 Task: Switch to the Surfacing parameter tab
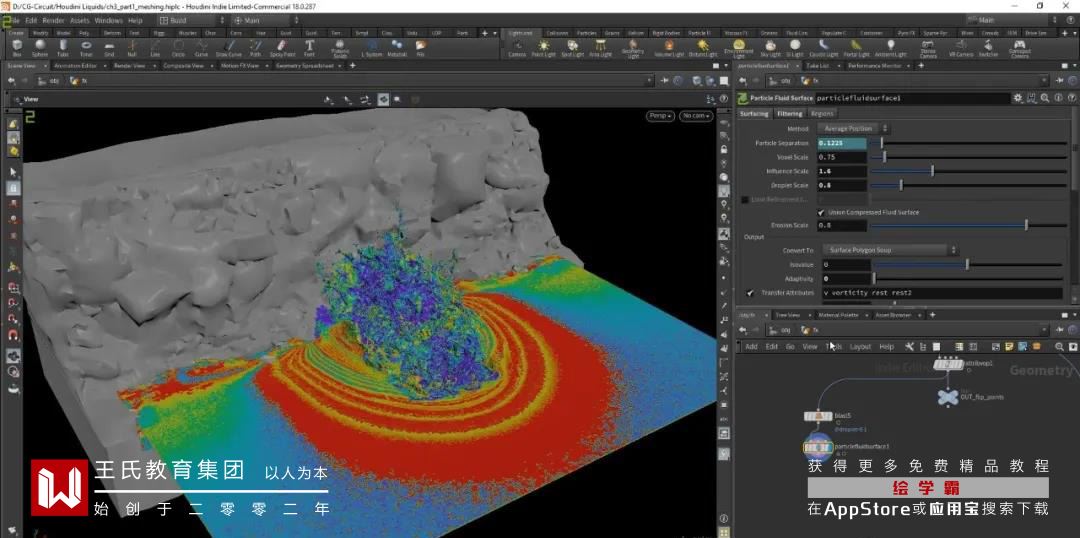(754, 114)
